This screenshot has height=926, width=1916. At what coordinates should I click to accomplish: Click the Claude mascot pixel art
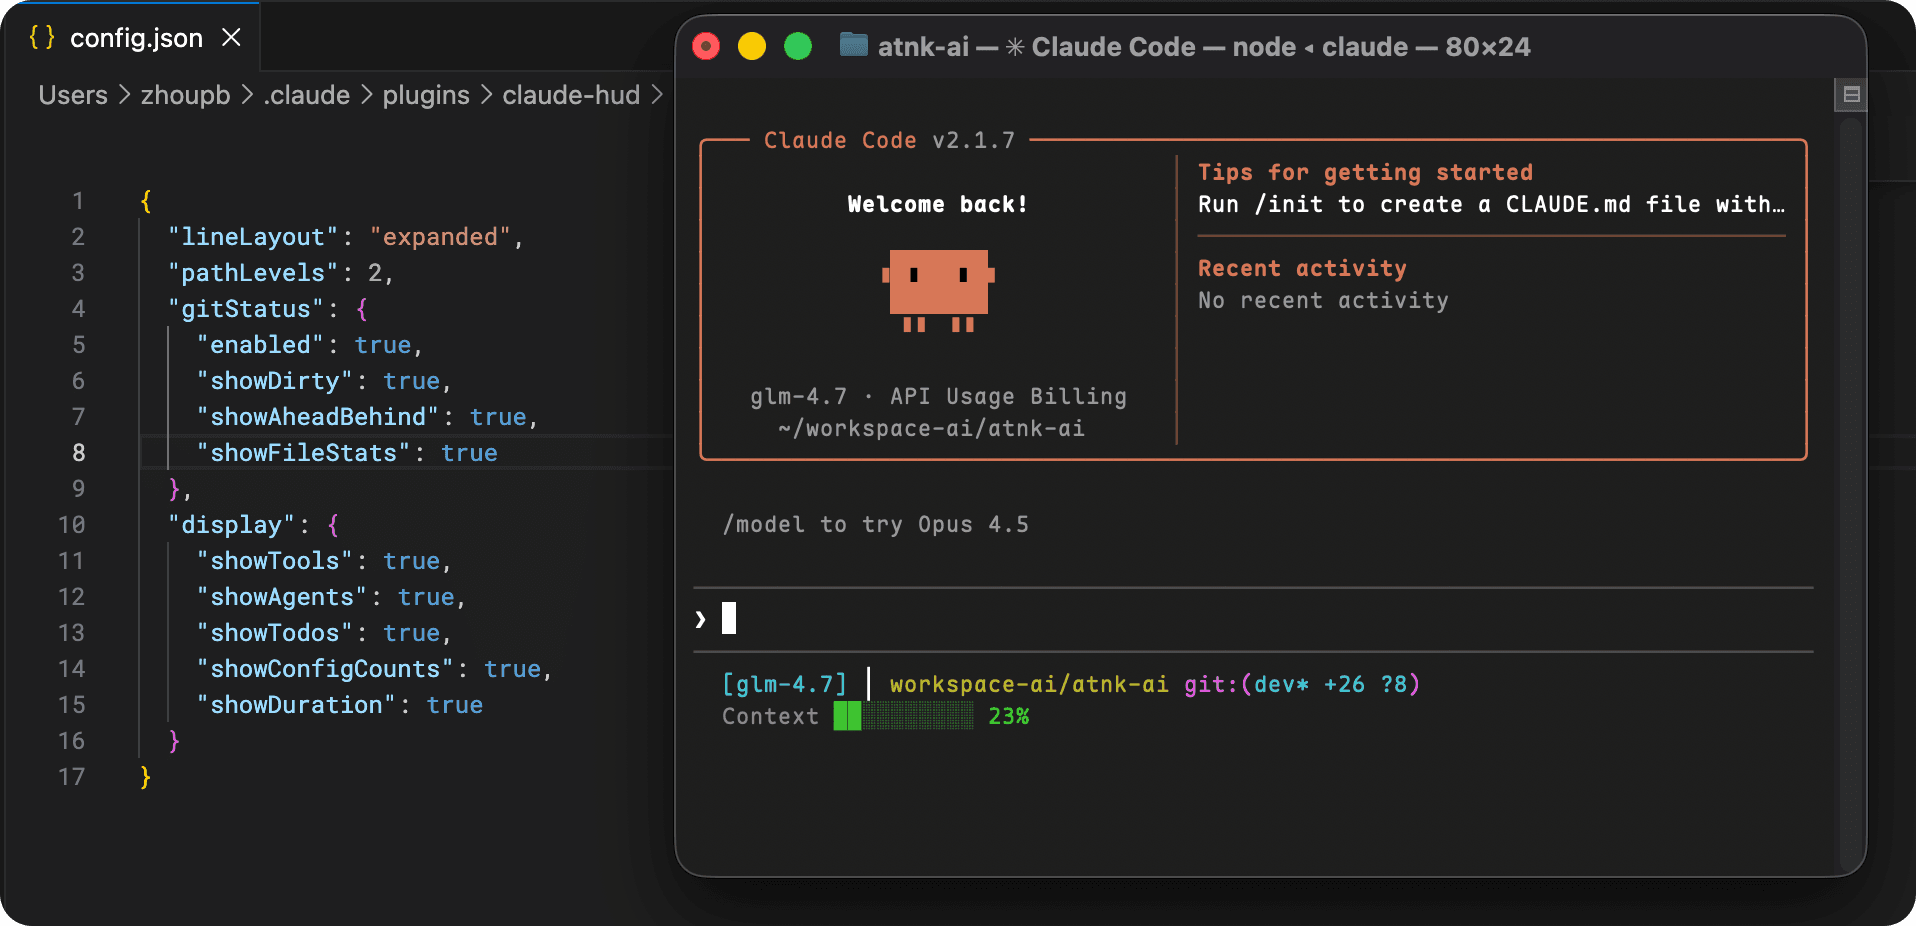click(x=938, y=290)
